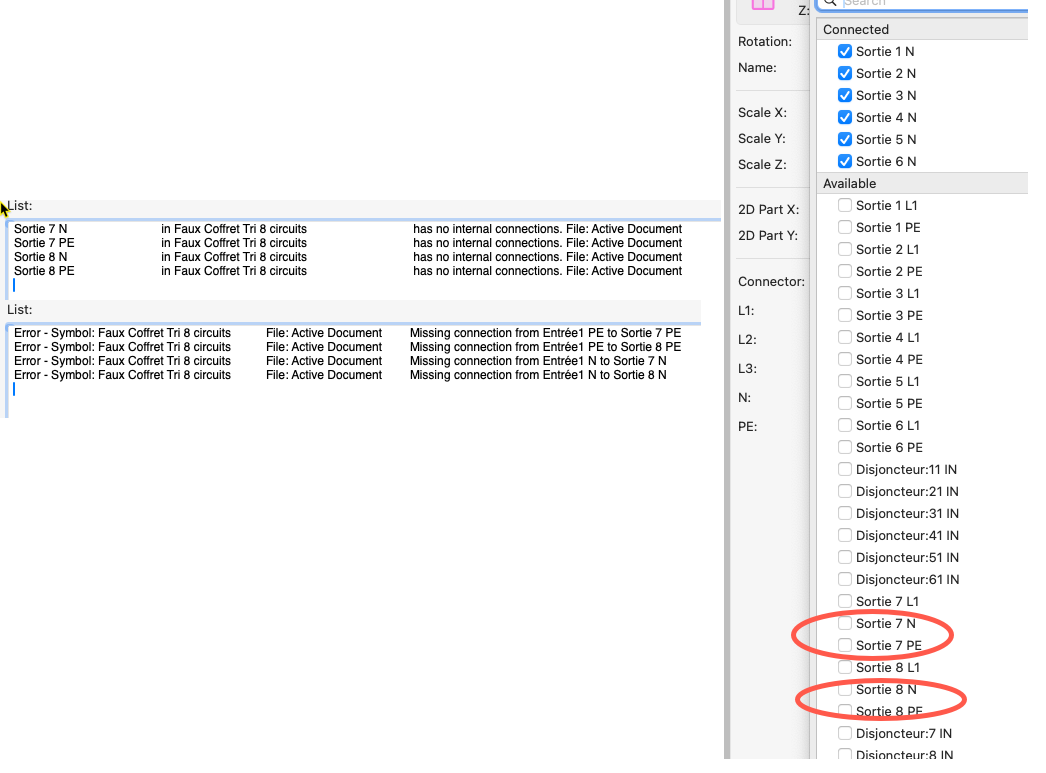The image size is (1046, 773).
Task: Check the Sortie 7 PE checkbox
Action: coord(845,645)
